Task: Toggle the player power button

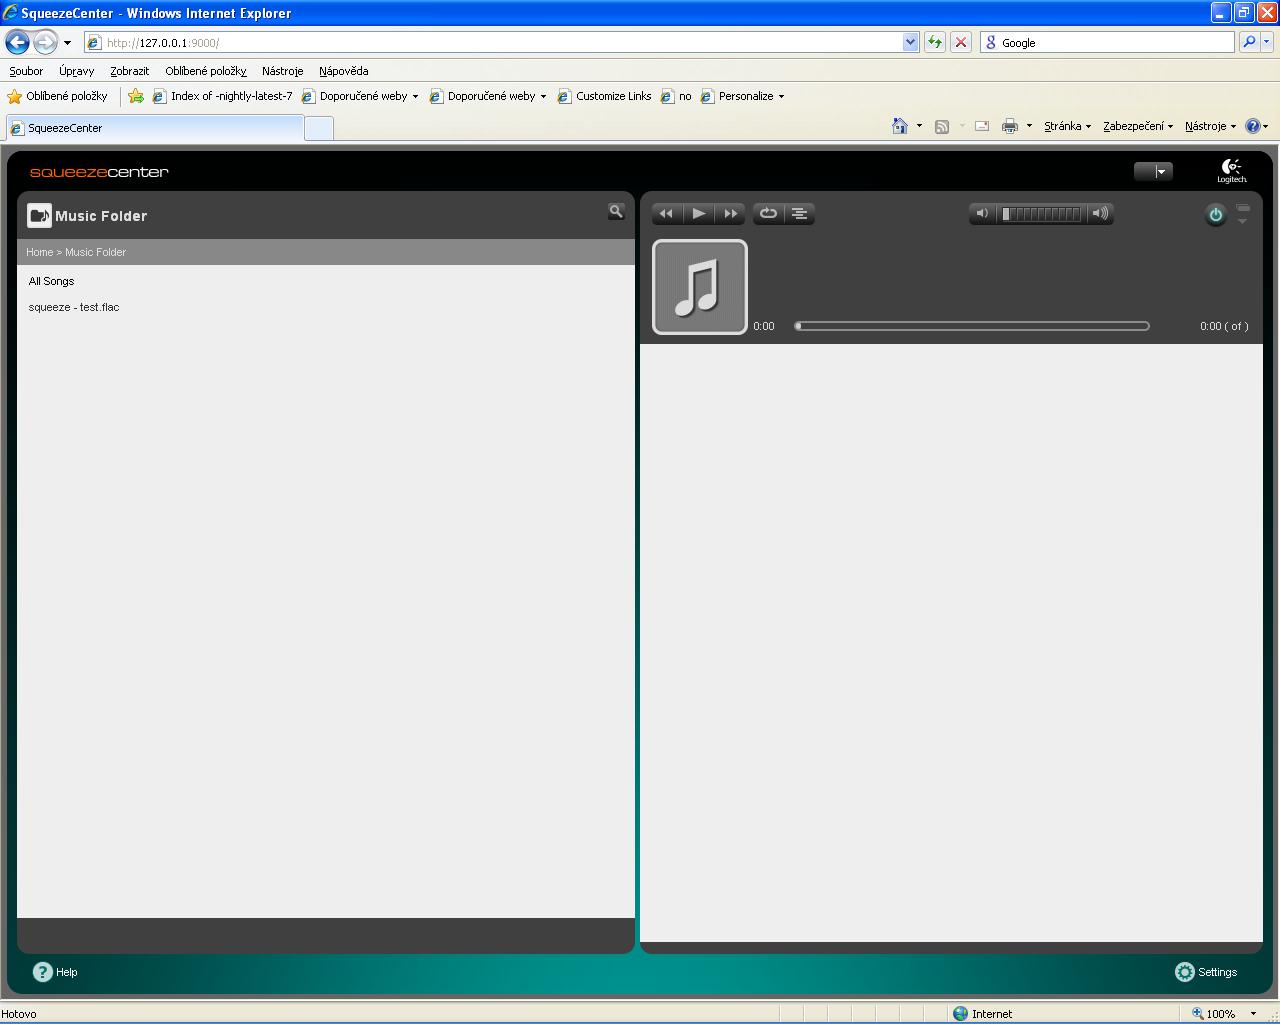Action: click(1215, 215)
